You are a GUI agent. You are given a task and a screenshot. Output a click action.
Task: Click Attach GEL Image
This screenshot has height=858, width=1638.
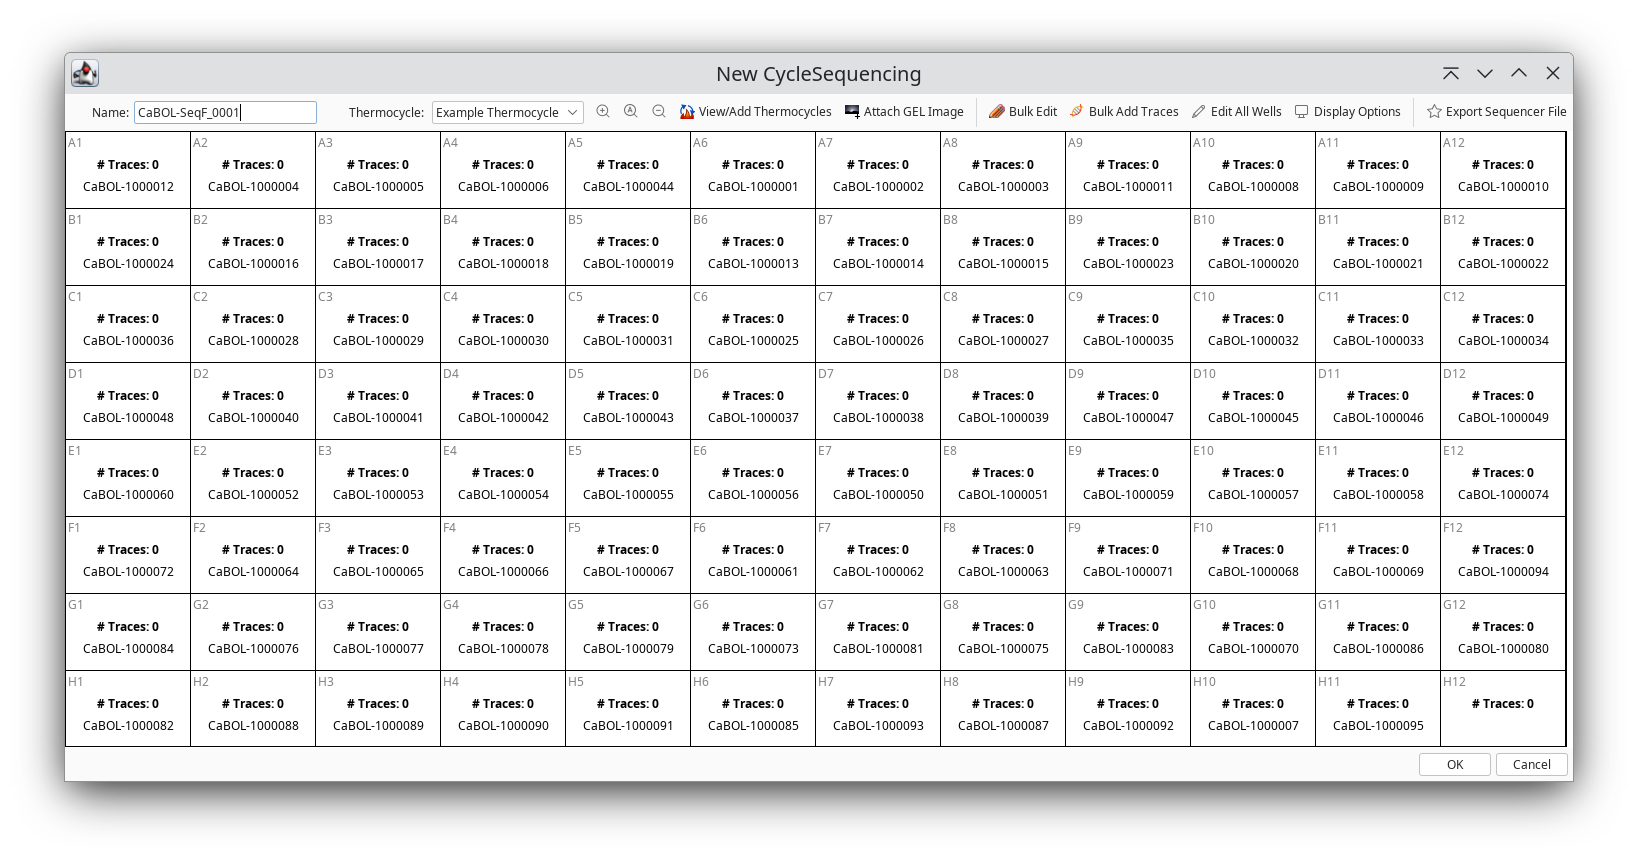click(x=904, y=112)
